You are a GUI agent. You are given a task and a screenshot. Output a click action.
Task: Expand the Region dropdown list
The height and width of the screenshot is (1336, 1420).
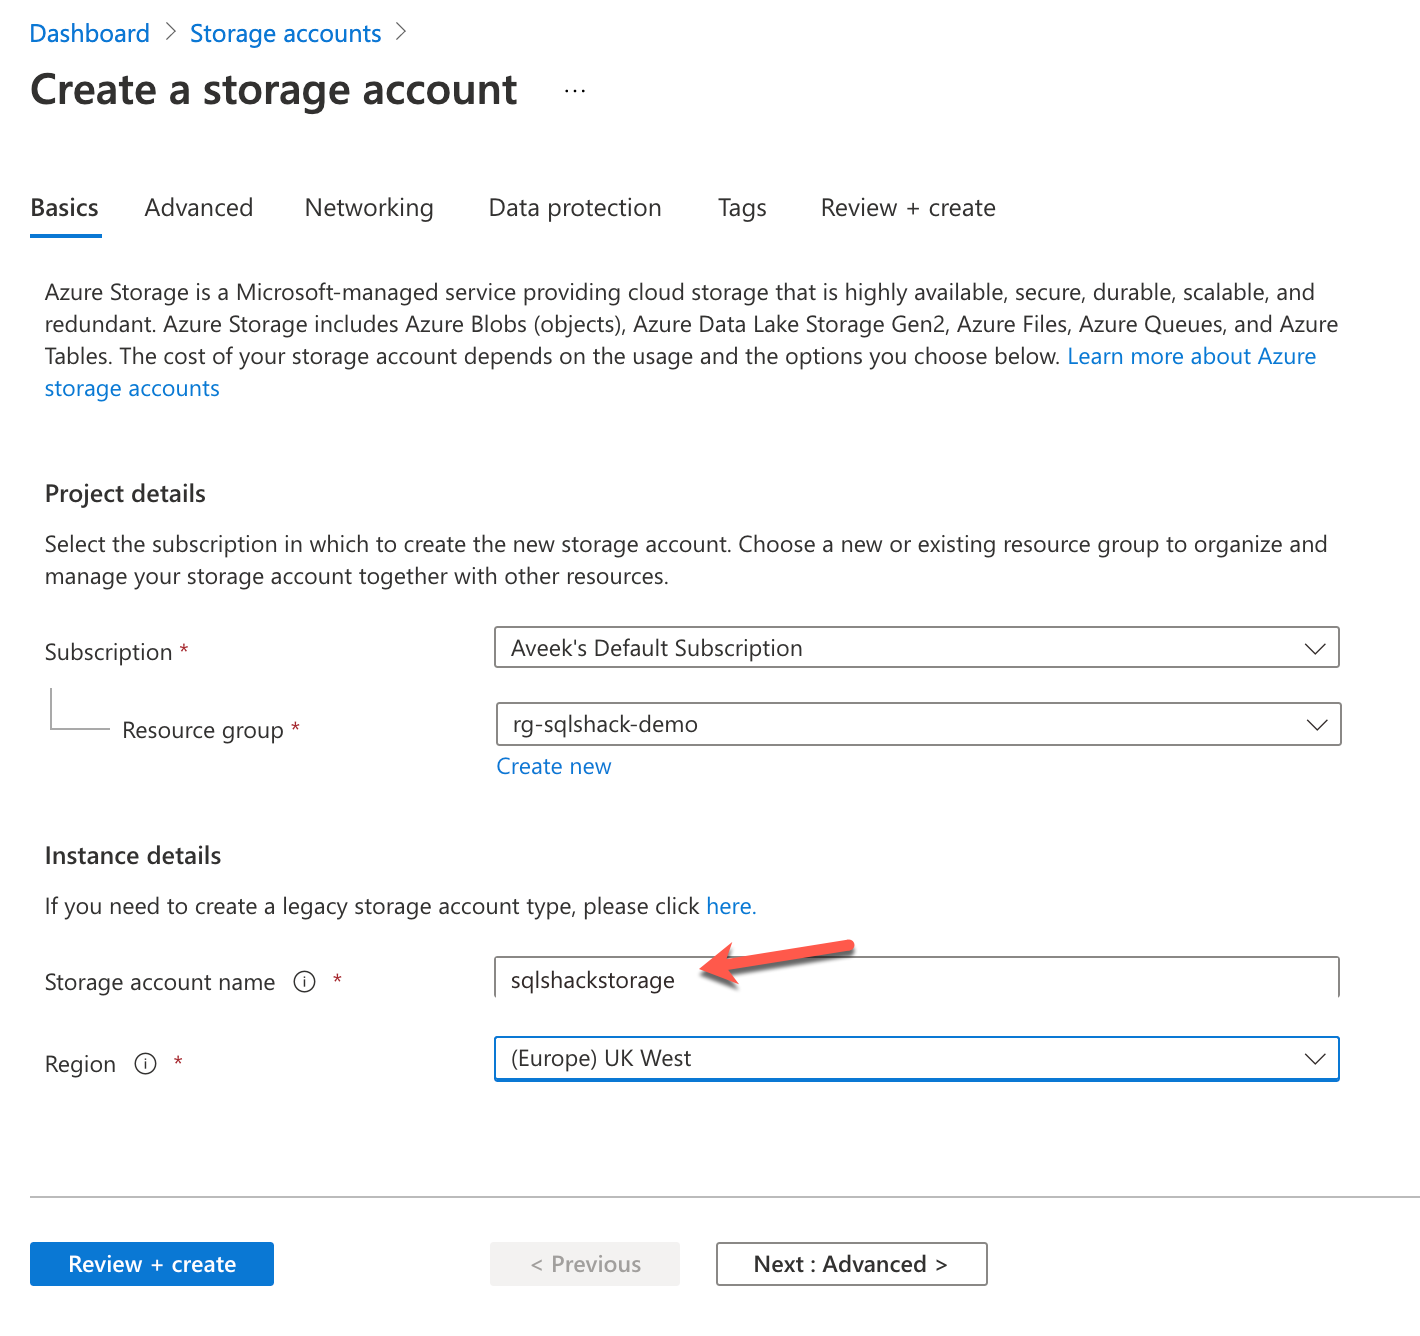click(916, 1059)
